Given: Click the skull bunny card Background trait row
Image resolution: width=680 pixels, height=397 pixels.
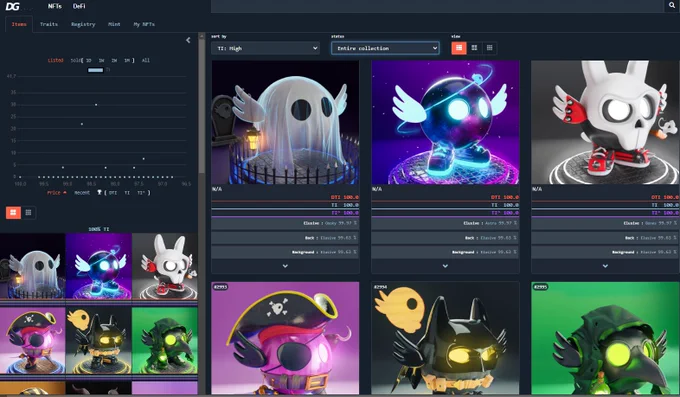Looking at the screenshot, I should (x=605, y=252).
